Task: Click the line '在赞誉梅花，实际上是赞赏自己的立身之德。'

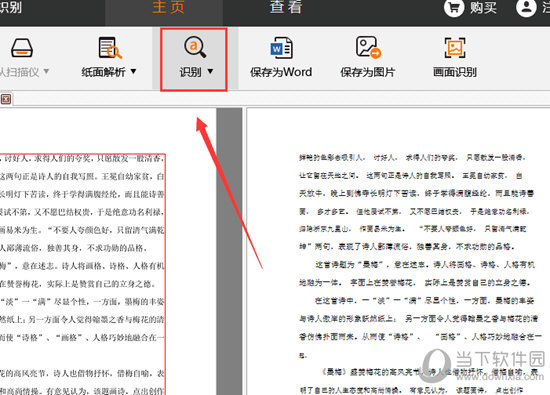Action: click(77, 284)
